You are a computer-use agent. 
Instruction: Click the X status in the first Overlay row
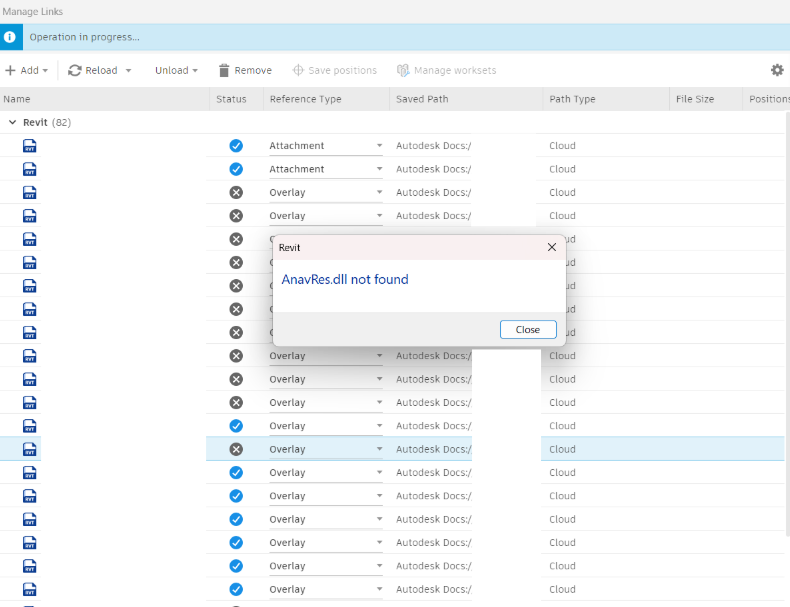[x=236, y=192]
